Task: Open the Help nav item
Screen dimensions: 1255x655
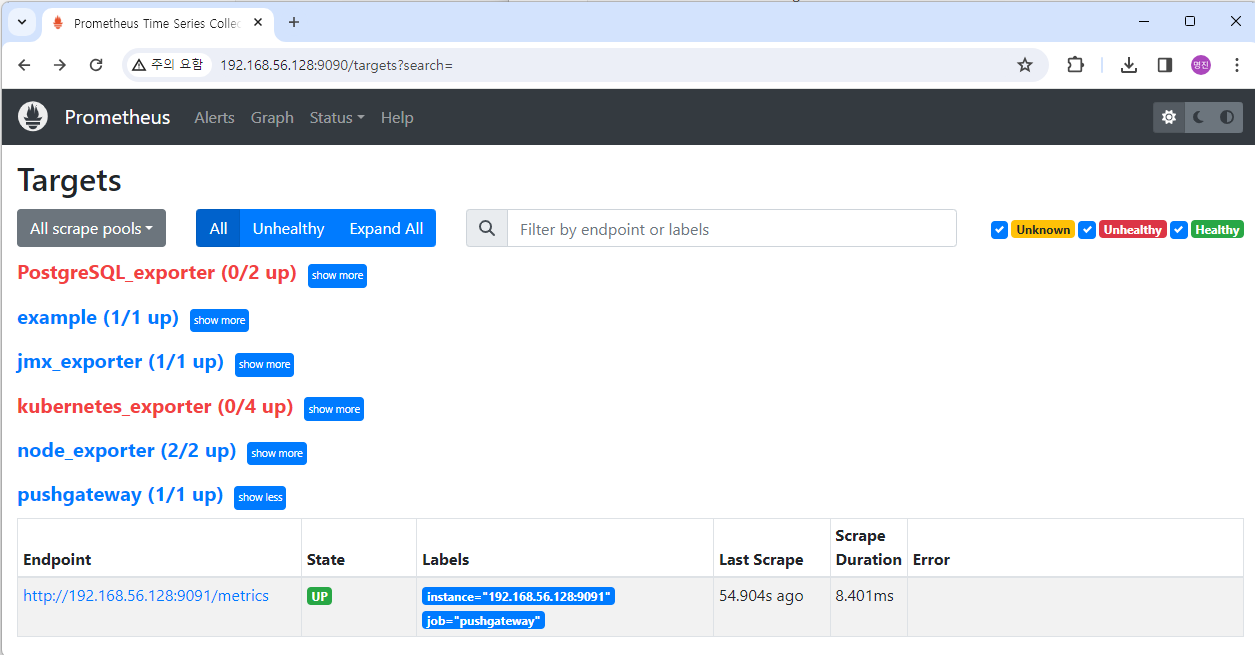Action: (397, 117)
